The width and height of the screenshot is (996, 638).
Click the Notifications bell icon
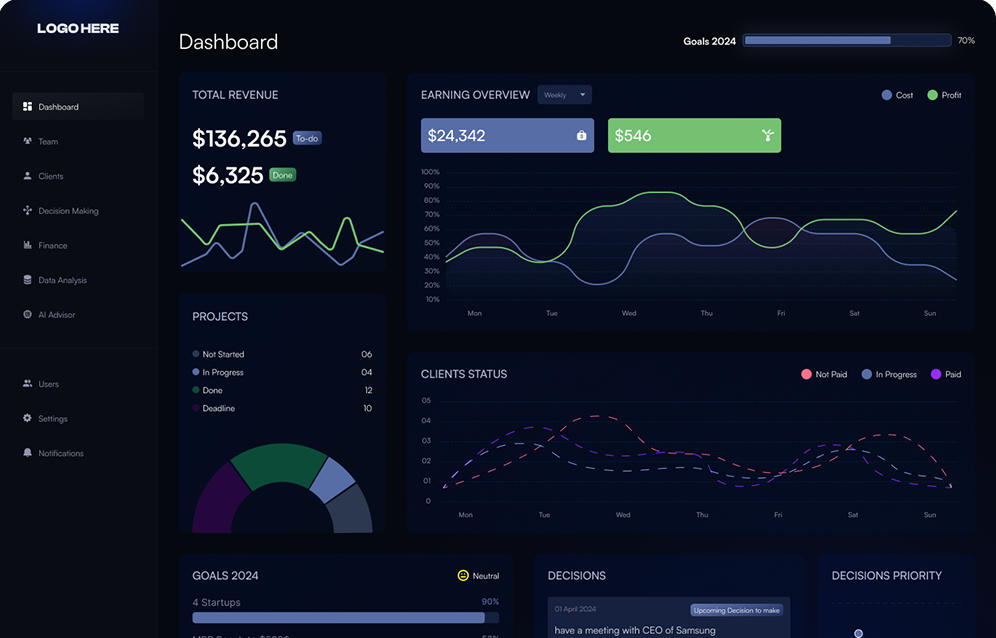point(28,453)
